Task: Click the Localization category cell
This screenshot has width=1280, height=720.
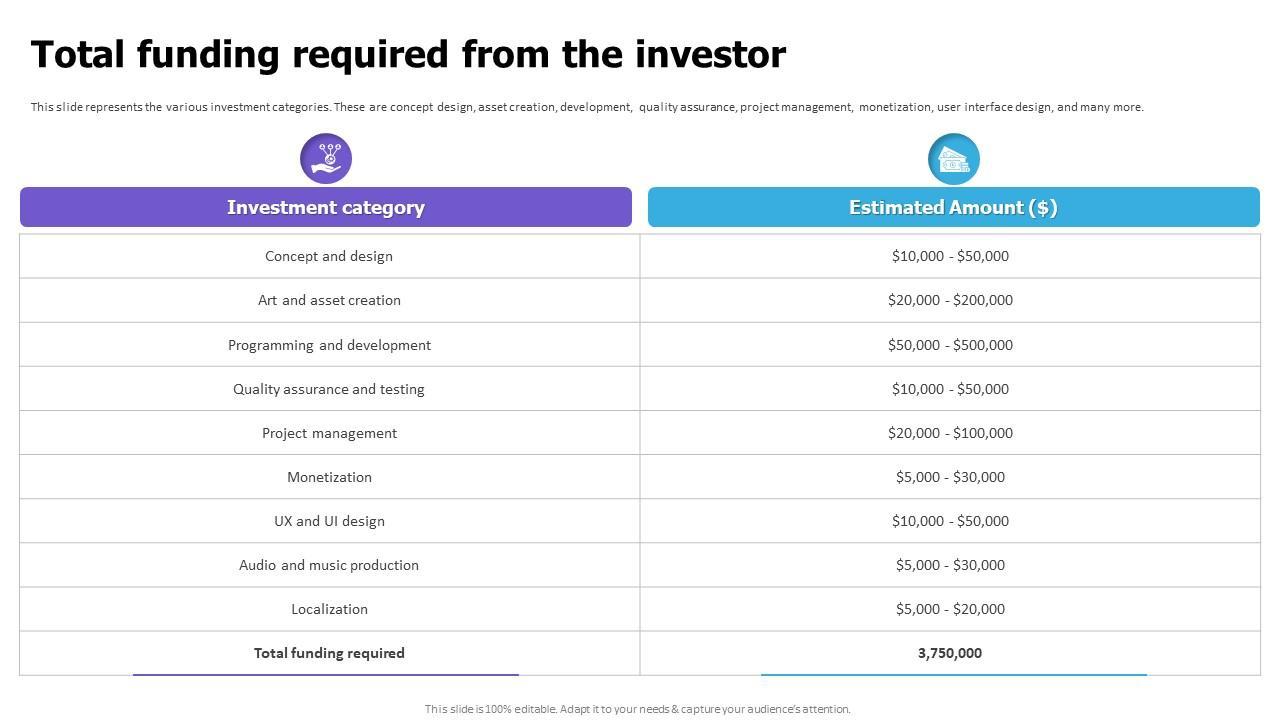Action: coord(329,609)
